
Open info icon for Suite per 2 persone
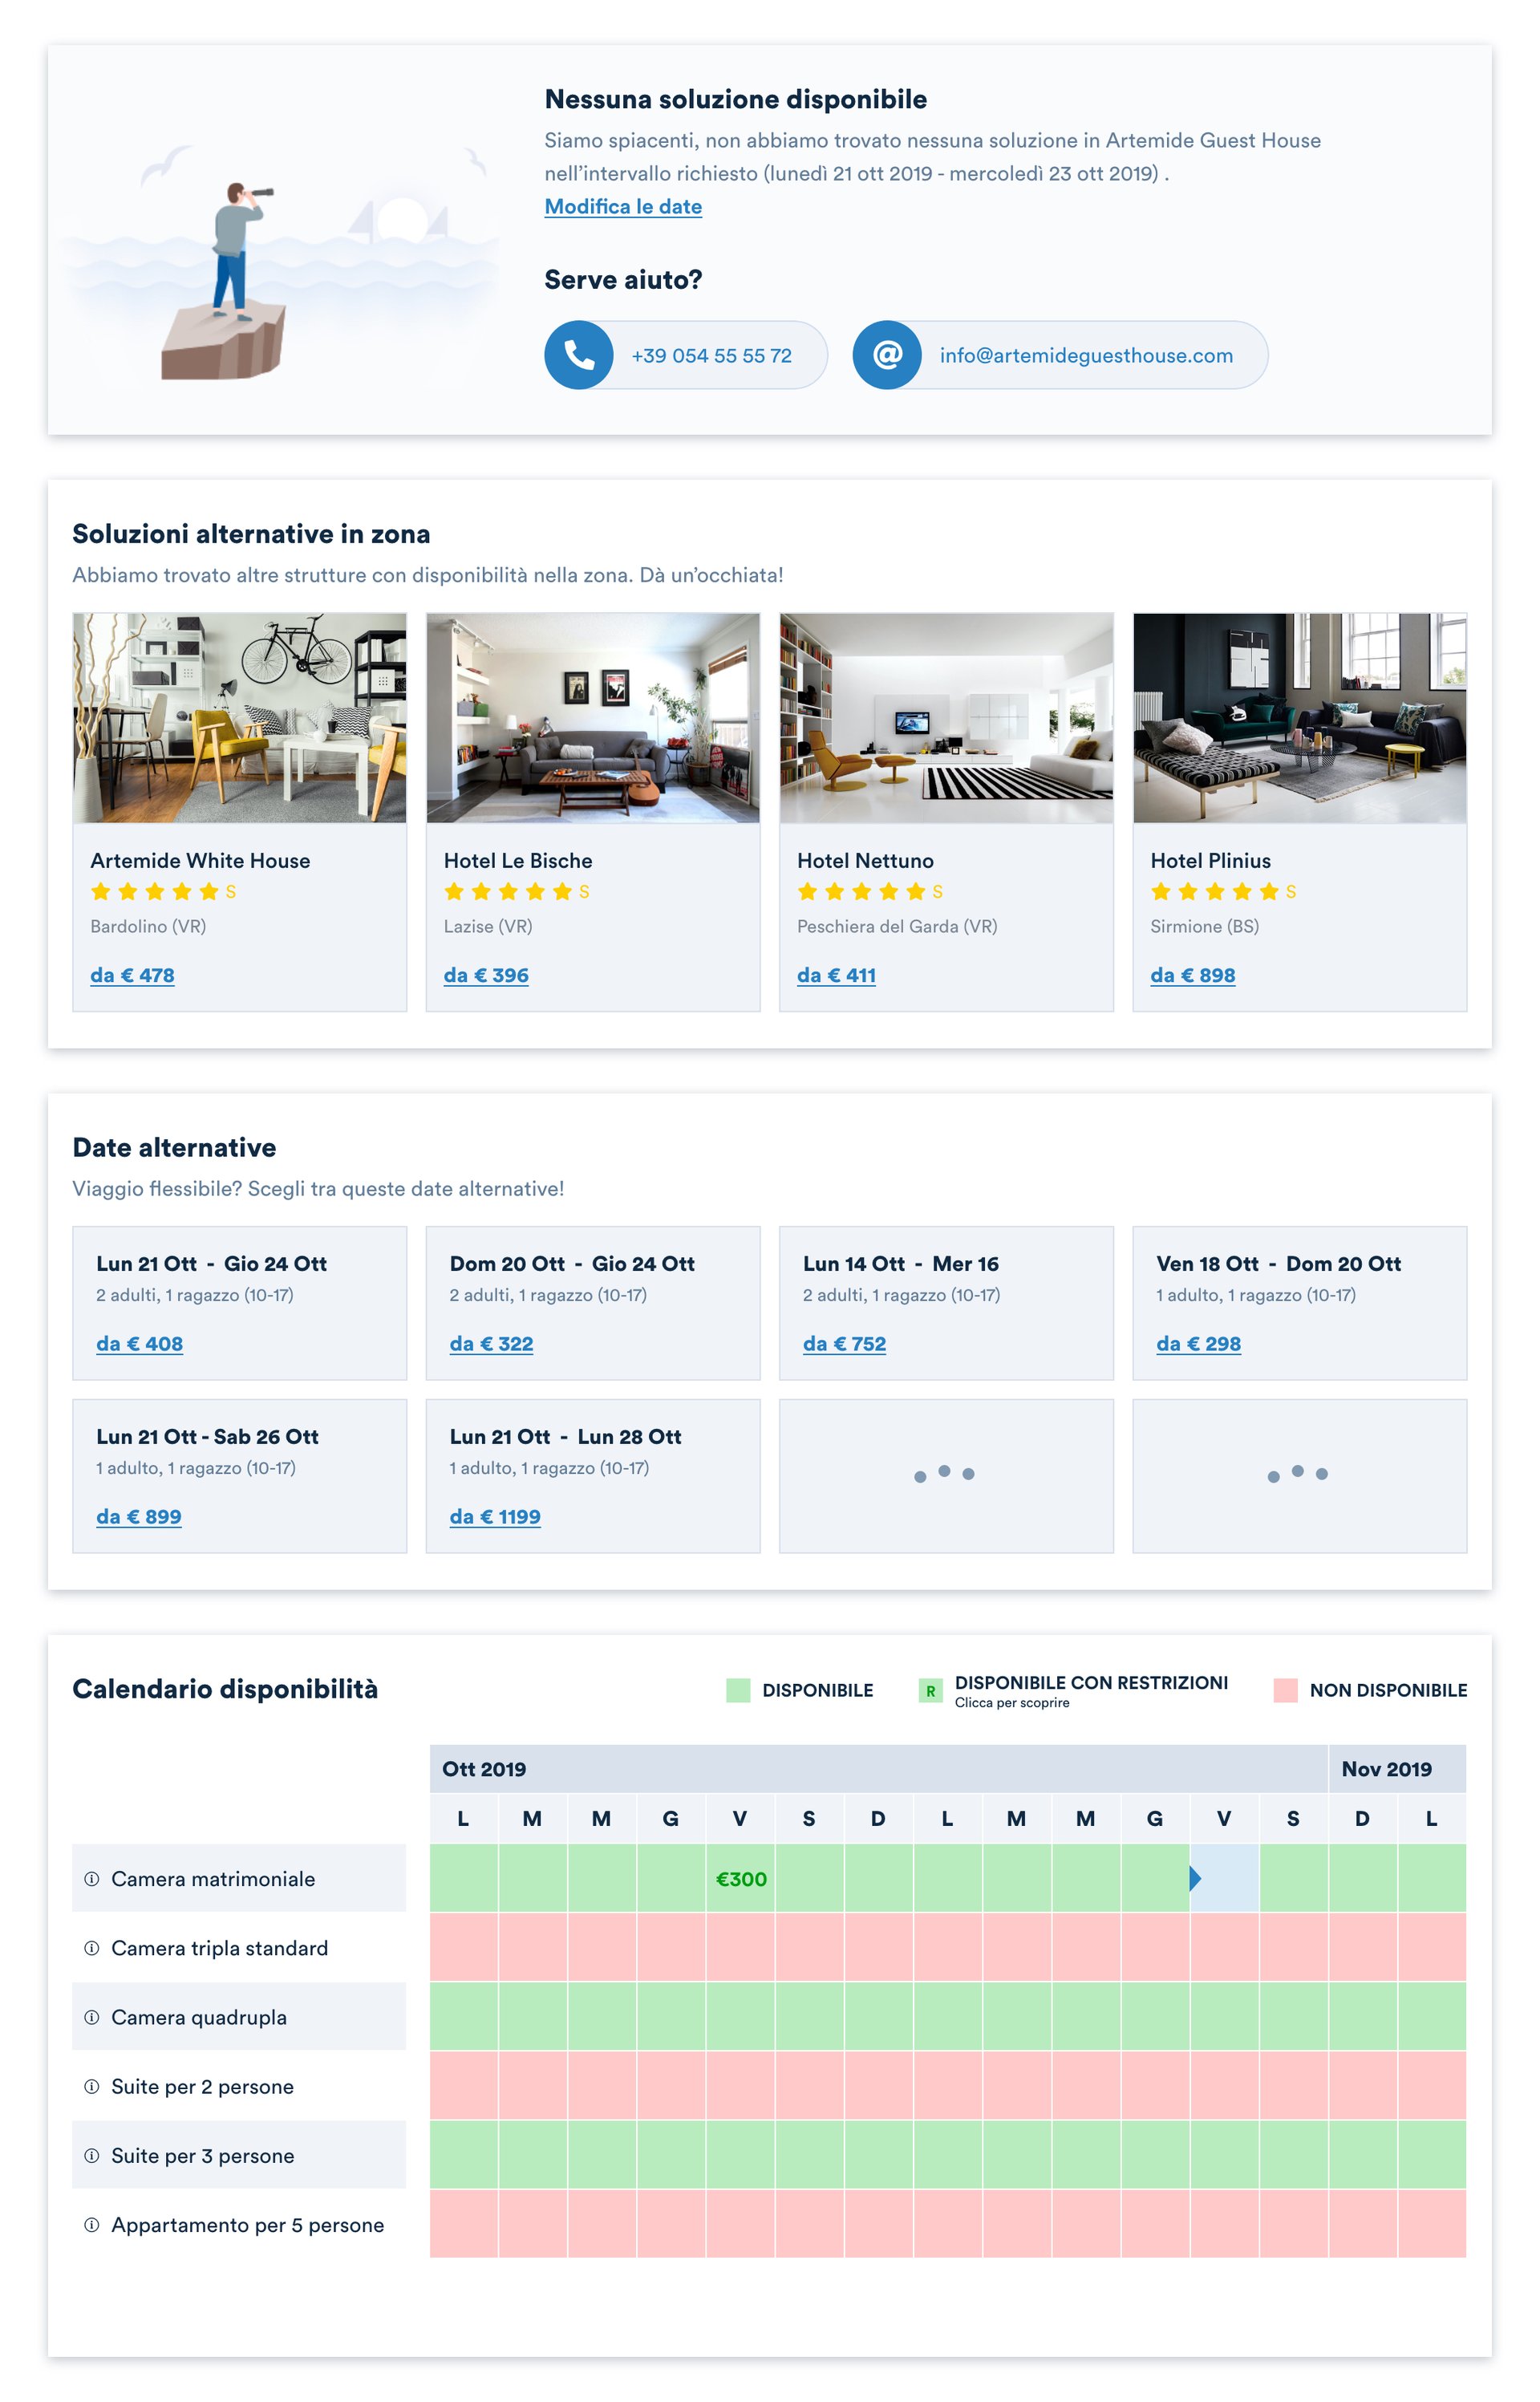point(92,2086)
